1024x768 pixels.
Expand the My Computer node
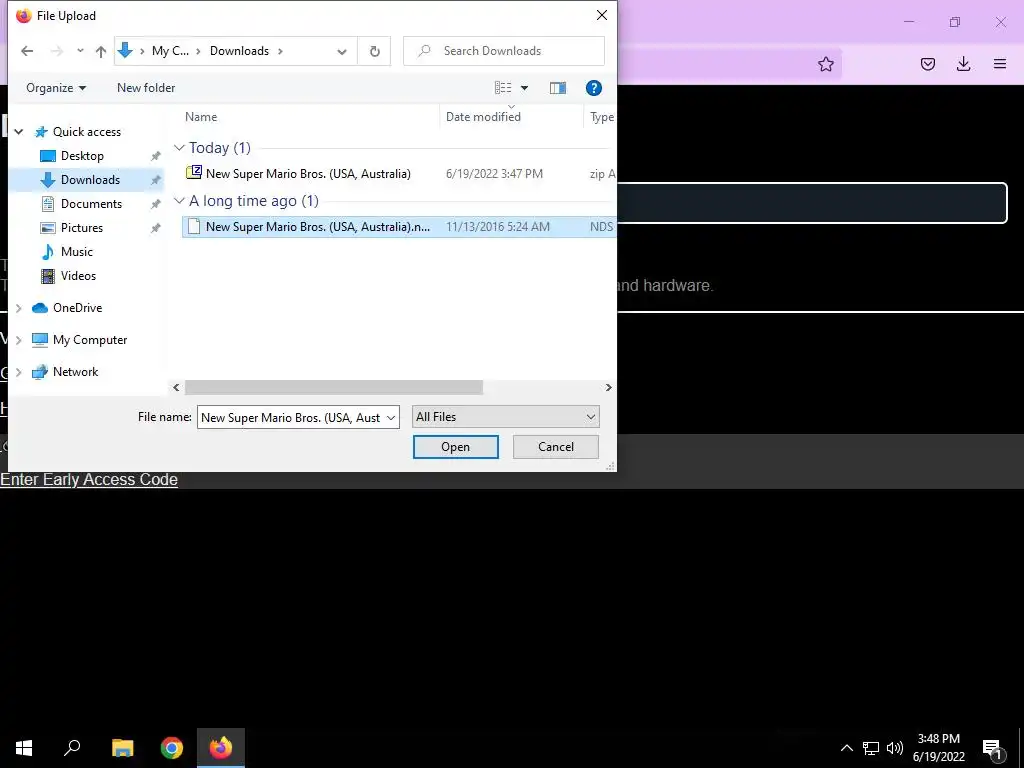click(x=19, y=340)
